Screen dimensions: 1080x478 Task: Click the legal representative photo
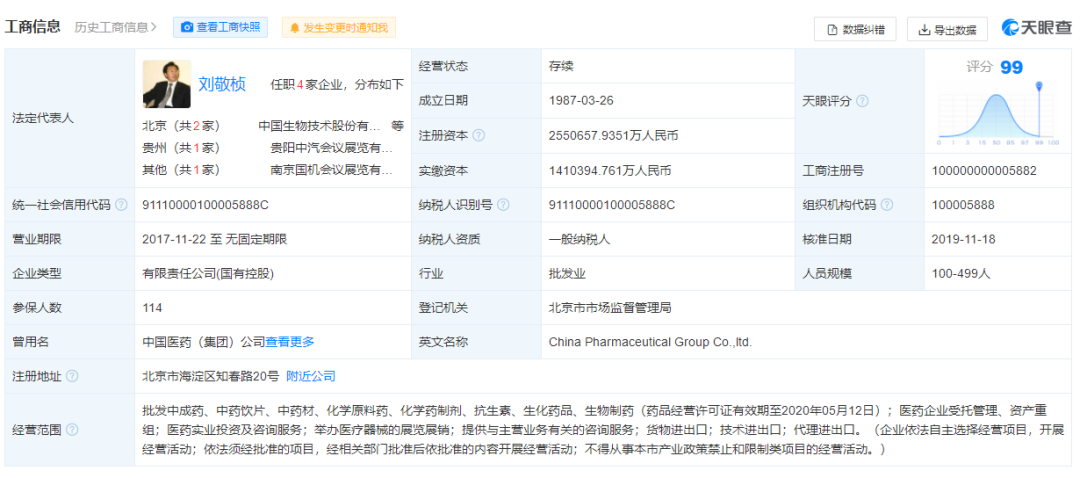pyautogui.click(x=167, y=84)
